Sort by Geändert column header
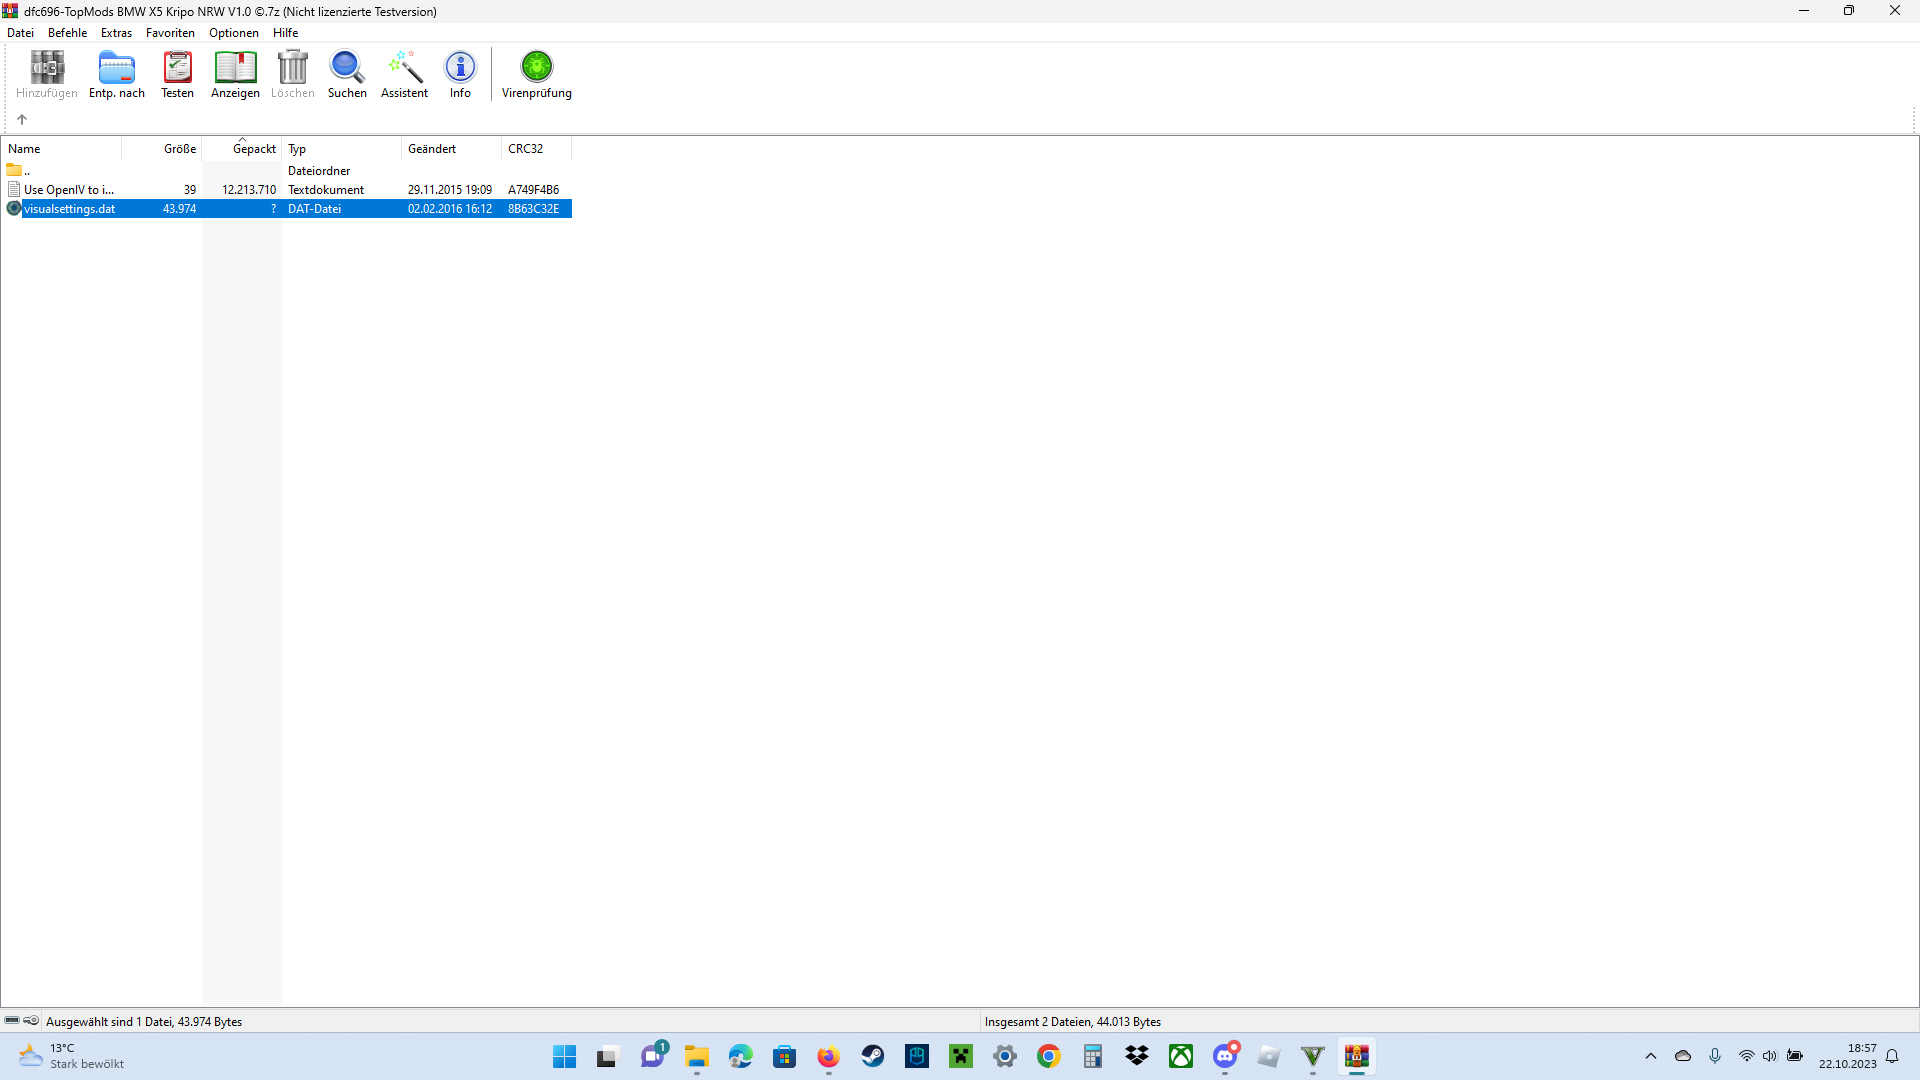This screenshot has height=1080, width=1920. (x=432, y=149)
